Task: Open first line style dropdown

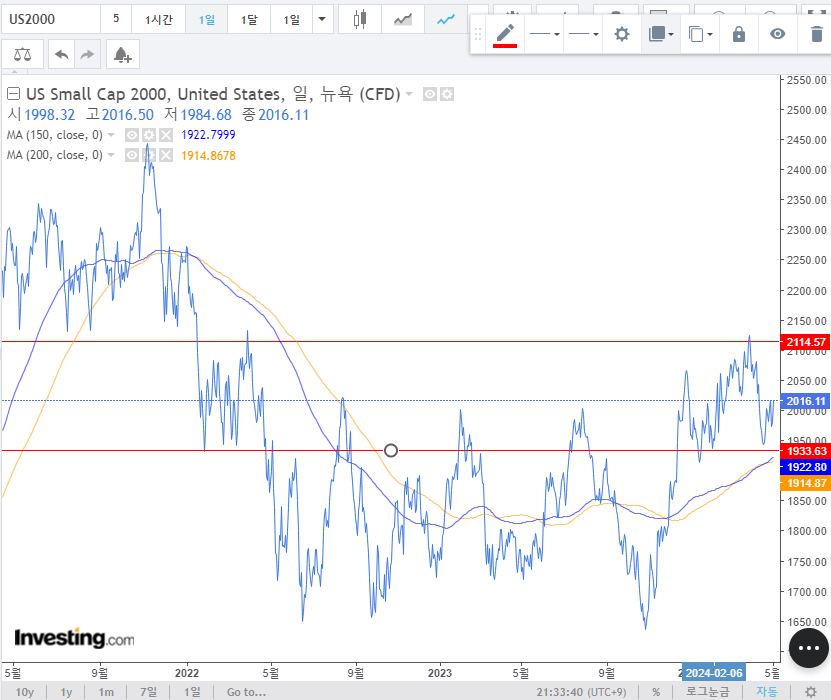Action: [544, 34]
